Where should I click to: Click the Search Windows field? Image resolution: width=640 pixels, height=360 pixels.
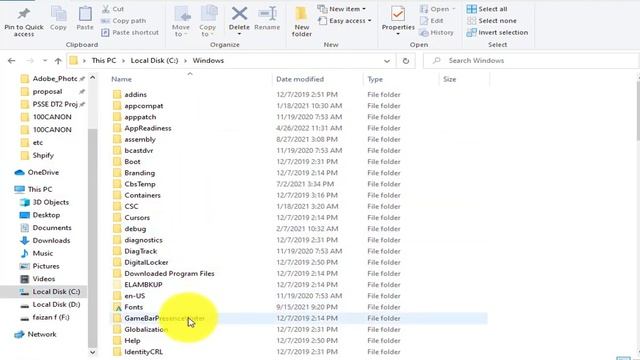[531, 60]
